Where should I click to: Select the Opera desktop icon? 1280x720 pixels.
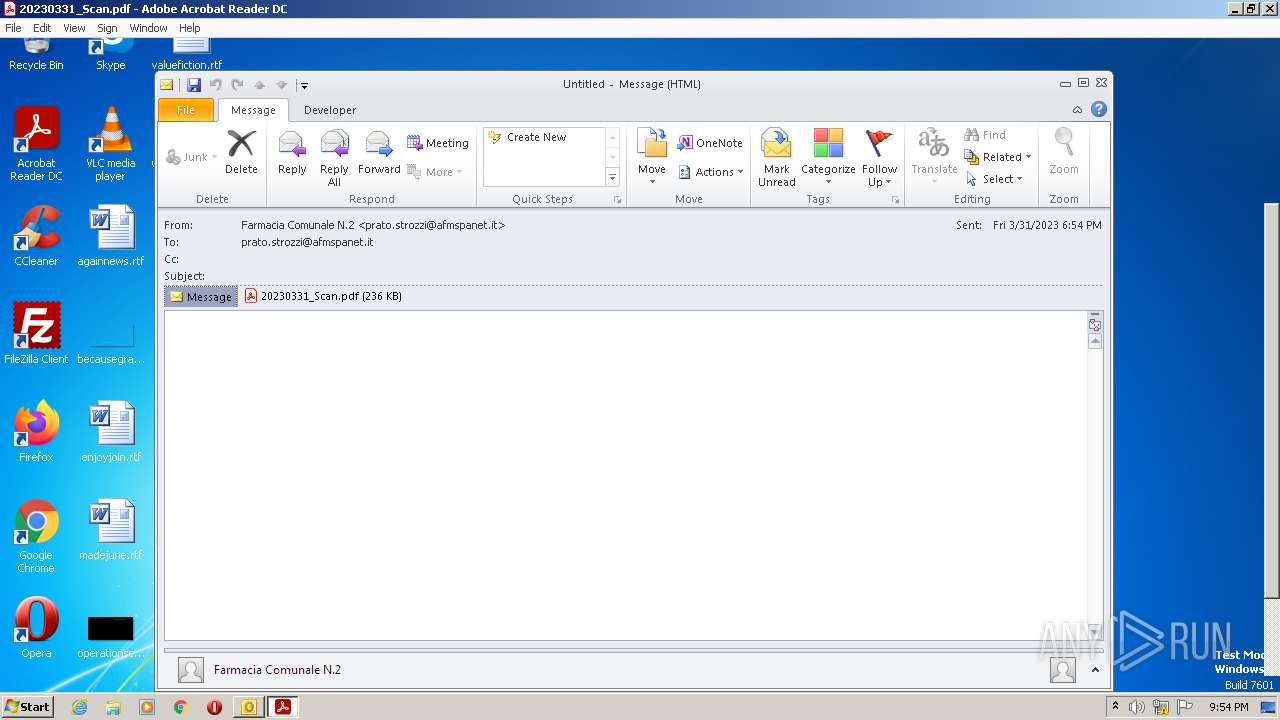click(36, 627)
